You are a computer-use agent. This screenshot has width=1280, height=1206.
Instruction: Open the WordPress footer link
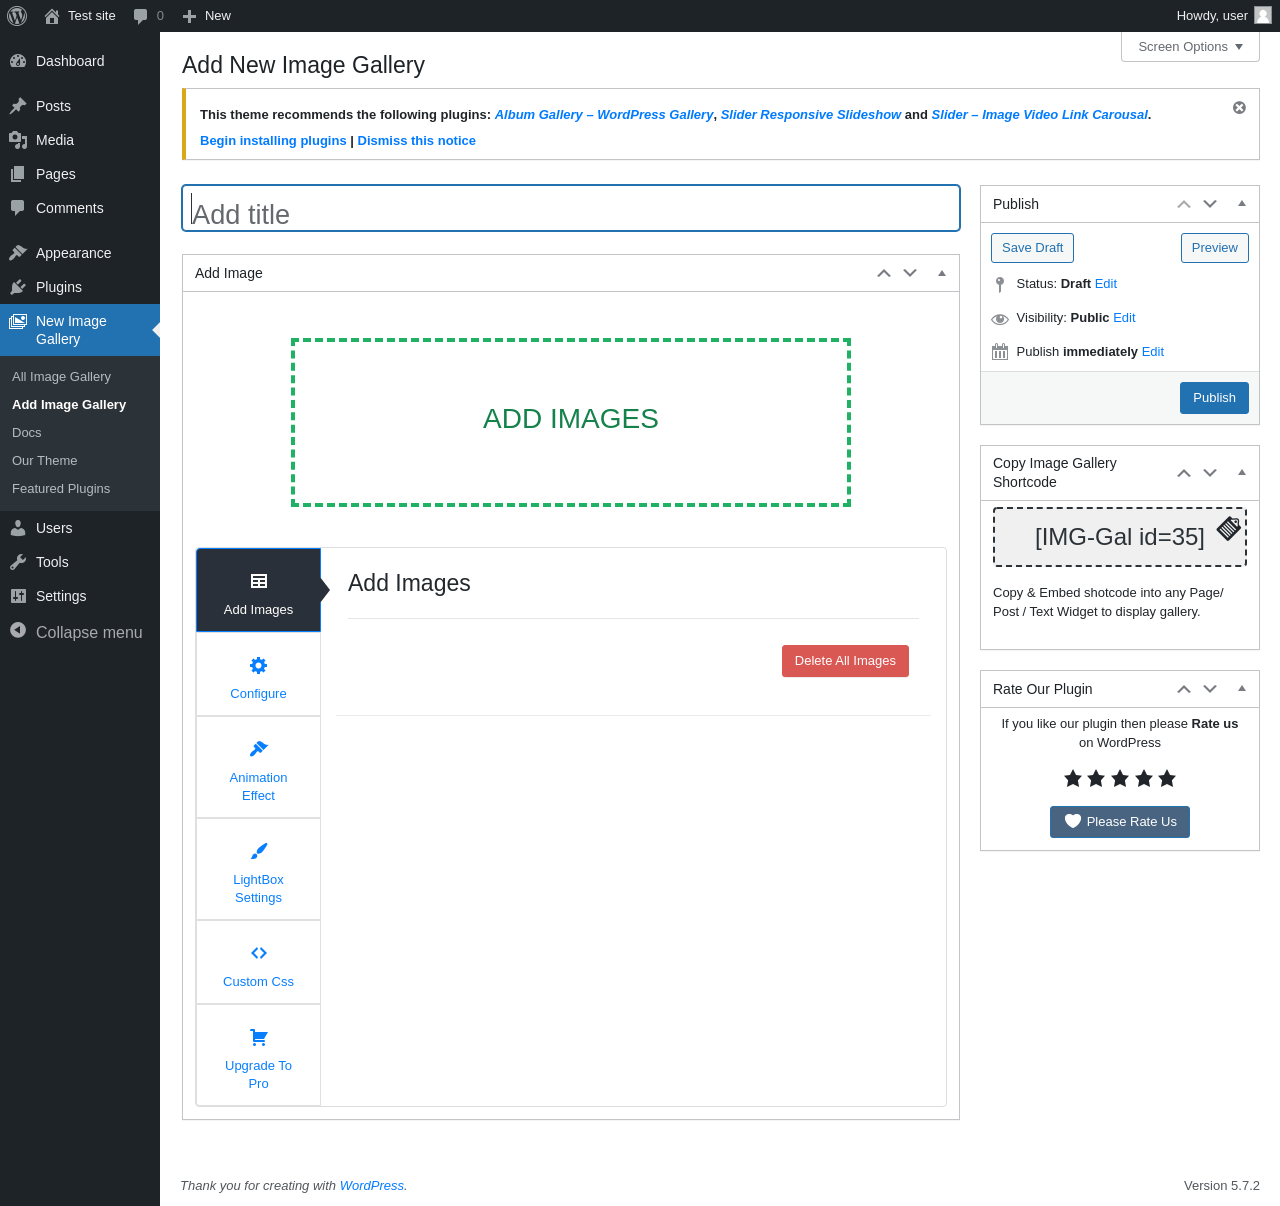371,1186
